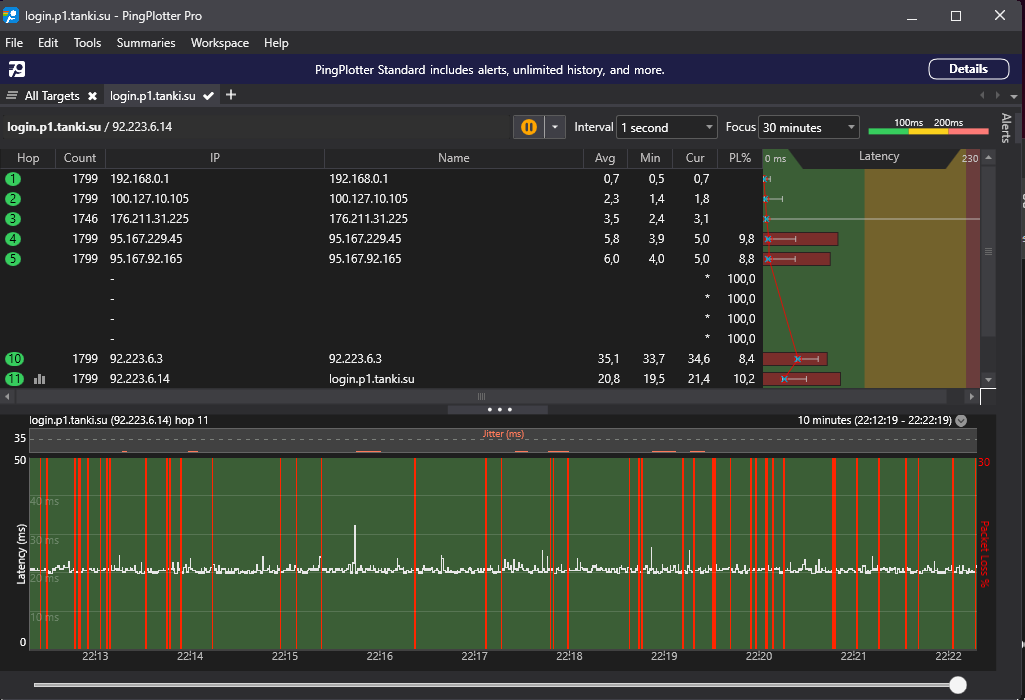Close the All Targets tab

point(92,96)
